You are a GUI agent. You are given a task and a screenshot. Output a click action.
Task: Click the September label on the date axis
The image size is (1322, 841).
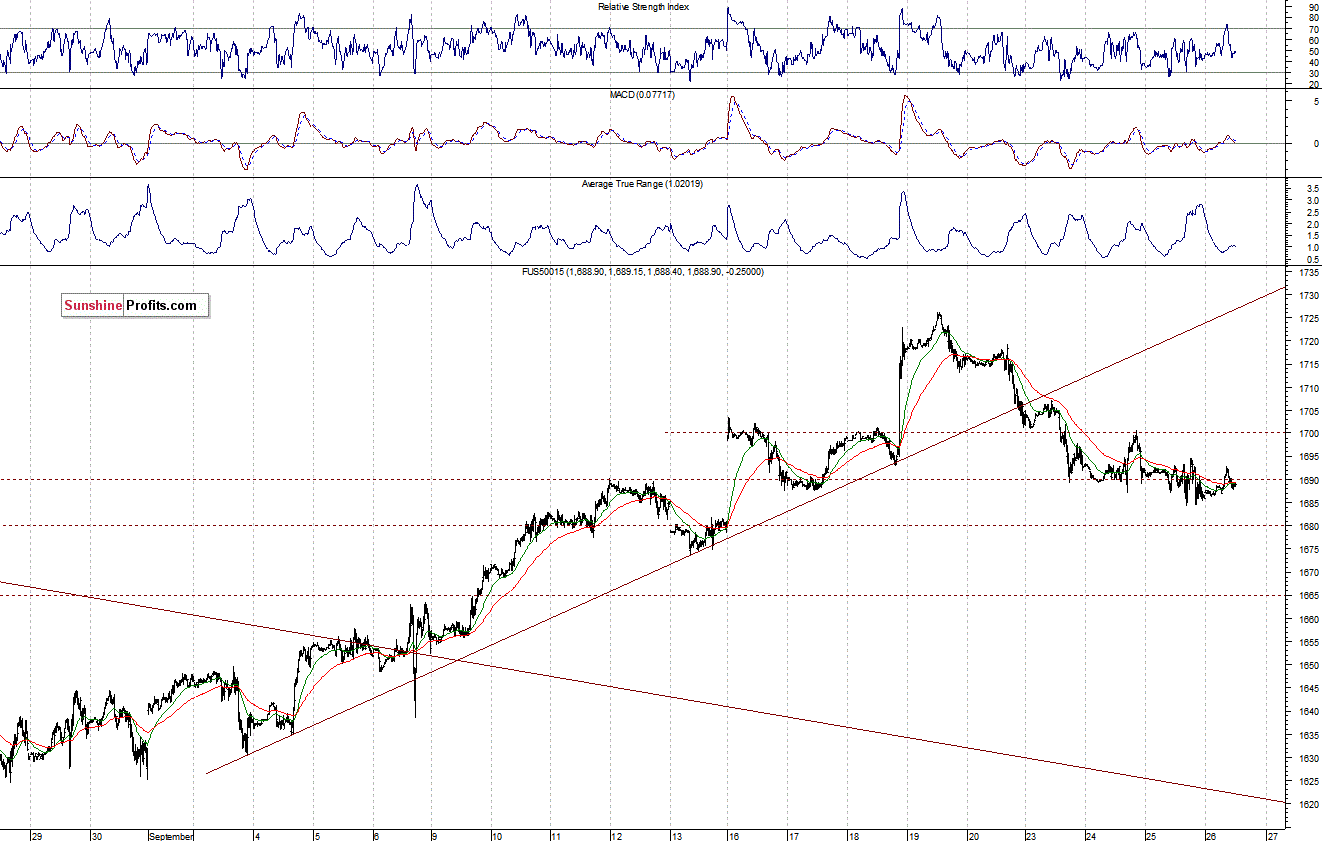172,836
